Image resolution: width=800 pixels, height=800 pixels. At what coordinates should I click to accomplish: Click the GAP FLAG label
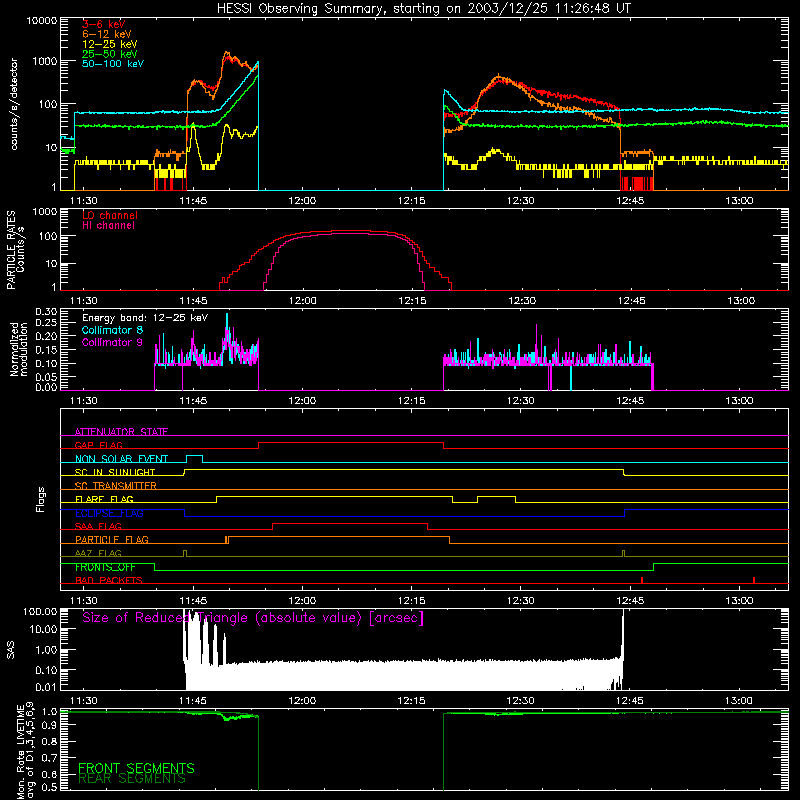[x=98, y=445]
